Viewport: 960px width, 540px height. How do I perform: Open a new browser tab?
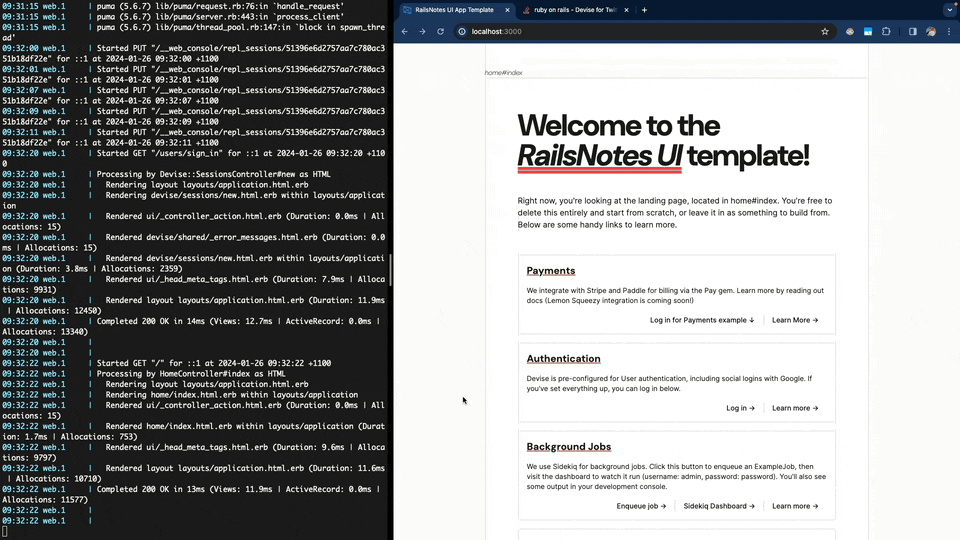click(x=644, y=10)
